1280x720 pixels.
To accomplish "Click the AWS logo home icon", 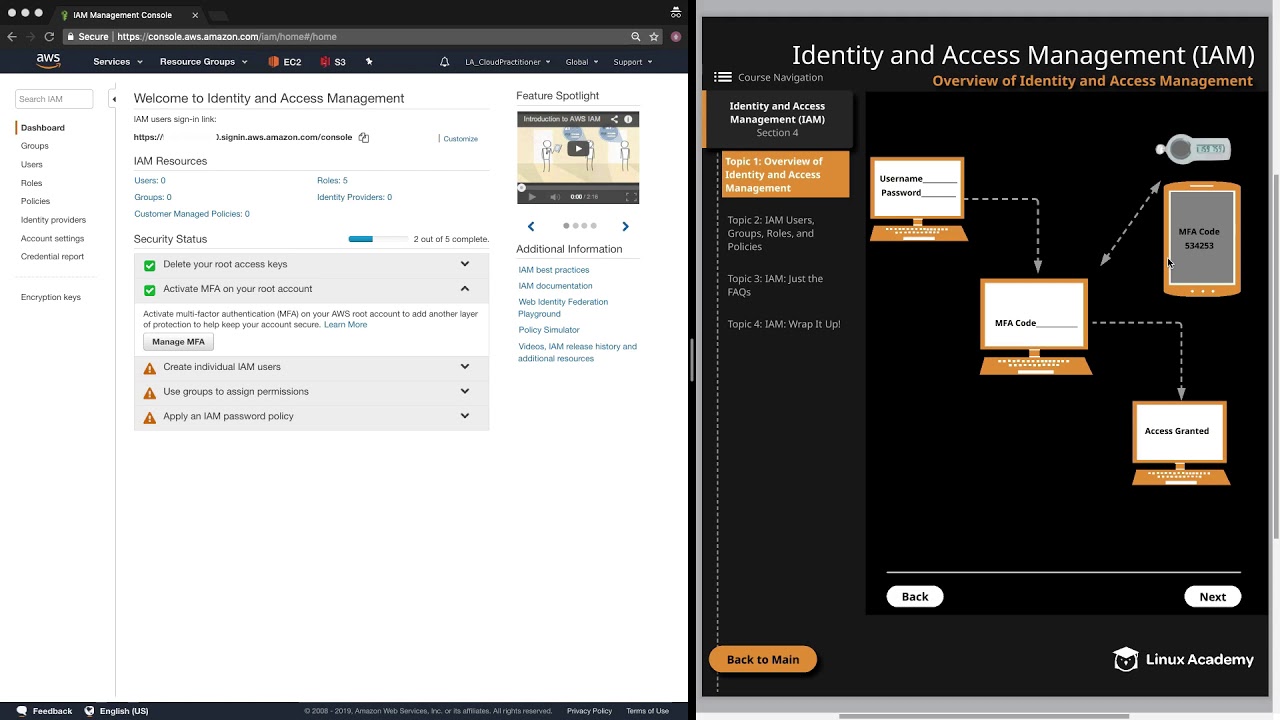I will coord(48,61).
